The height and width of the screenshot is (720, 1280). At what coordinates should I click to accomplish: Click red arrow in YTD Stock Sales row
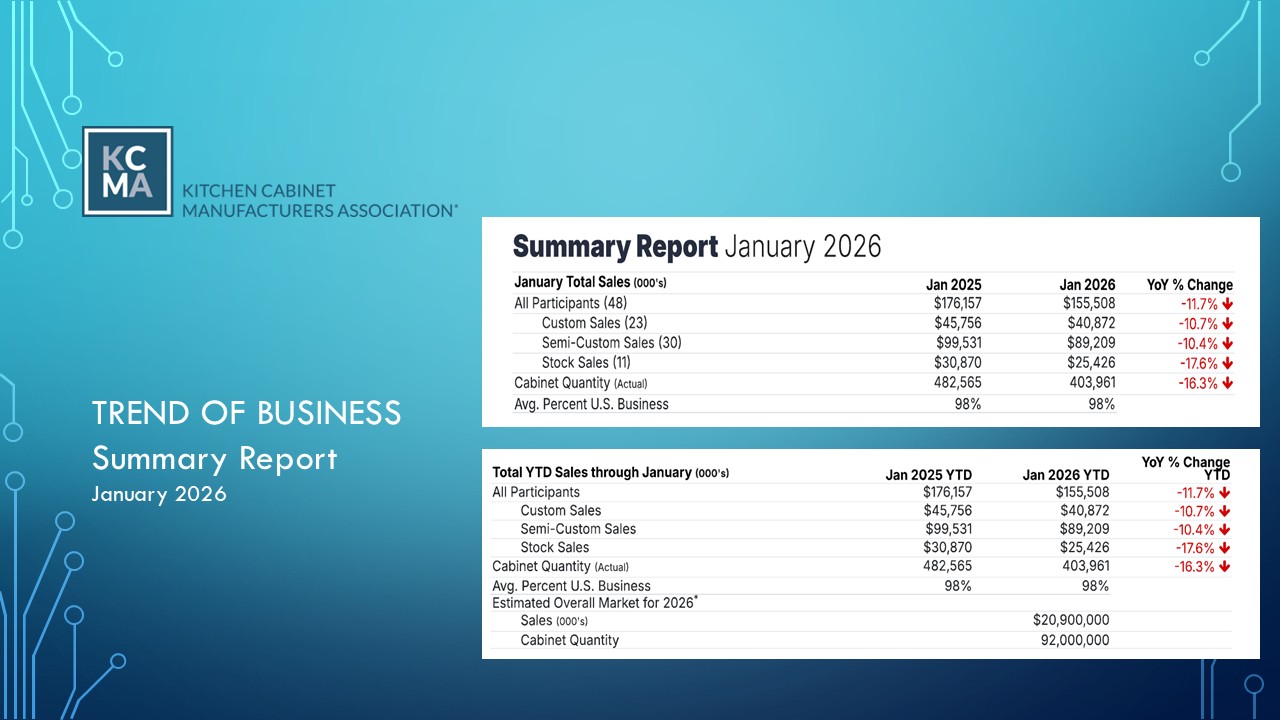(x=1223, y=548)
